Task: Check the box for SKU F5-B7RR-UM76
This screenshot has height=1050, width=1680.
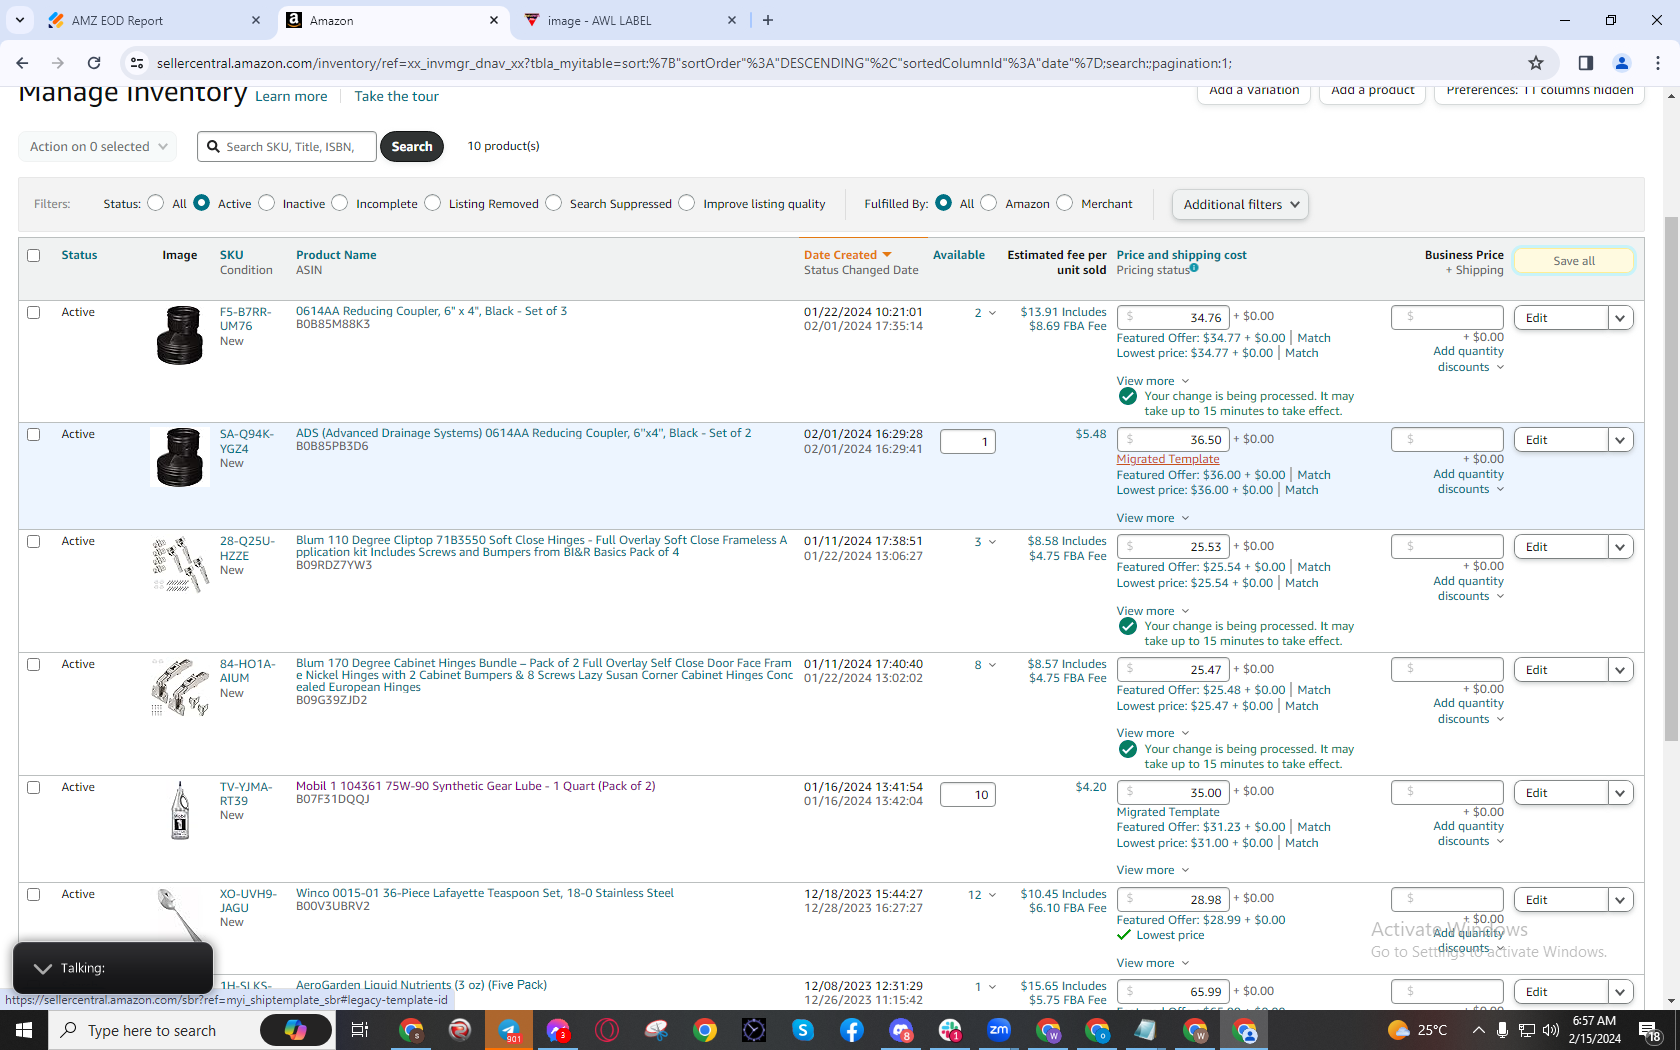Action: (34, 312)
